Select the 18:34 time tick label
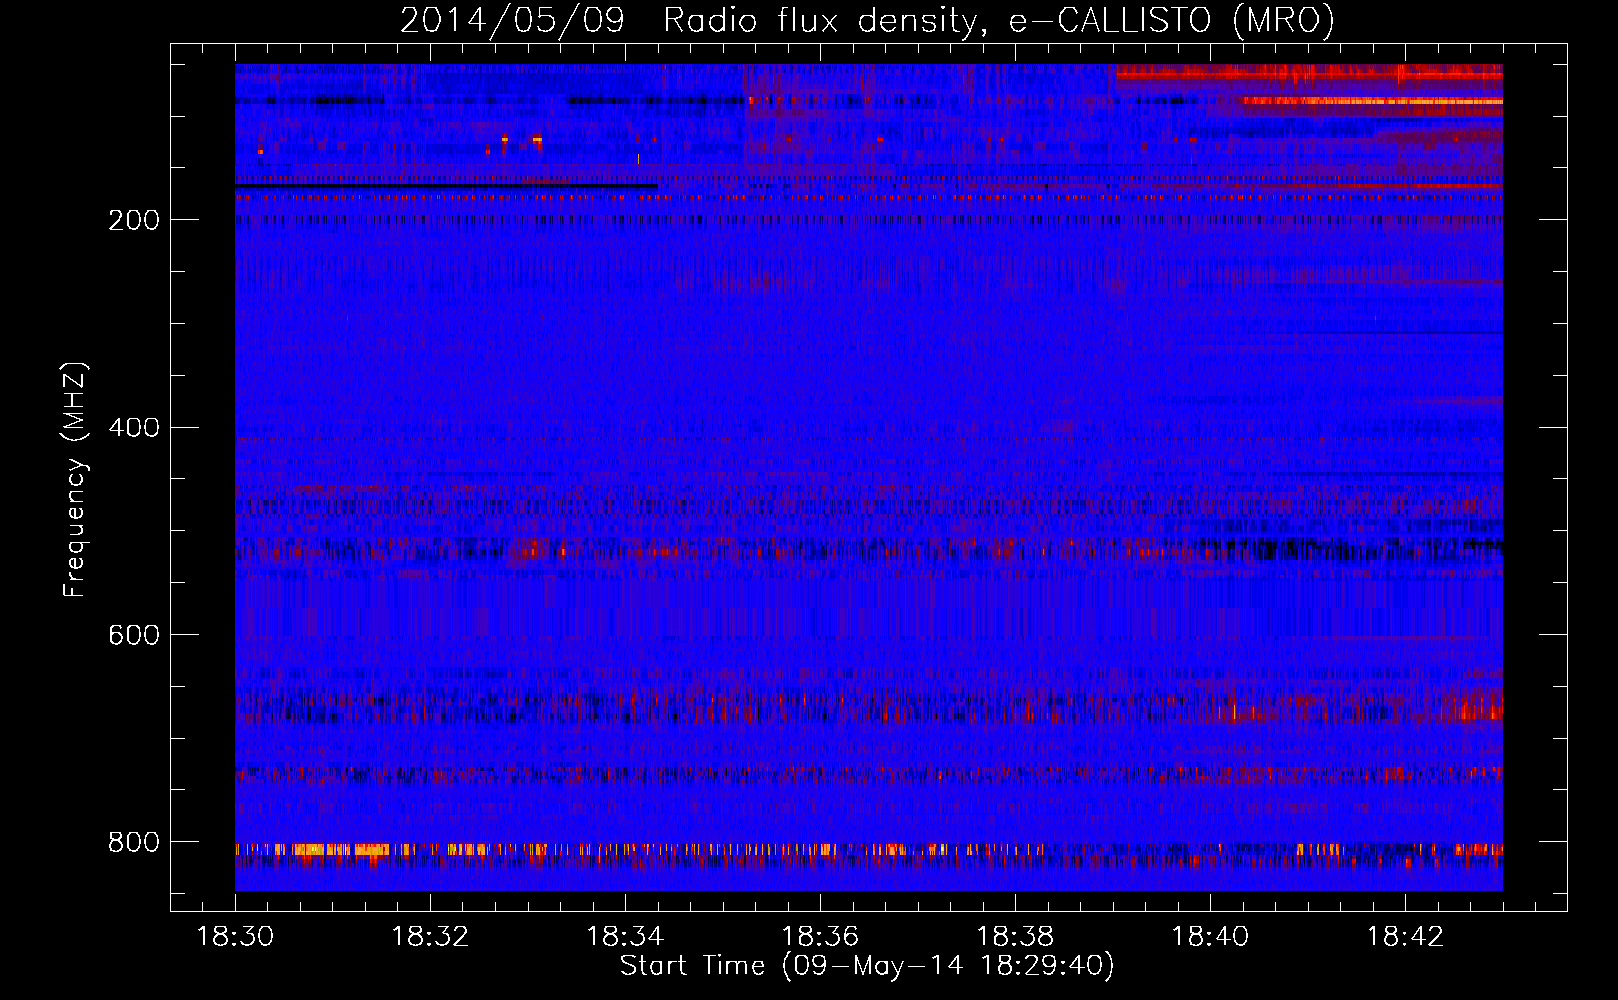This screenshot has height=1000, width=1618. 625,937
